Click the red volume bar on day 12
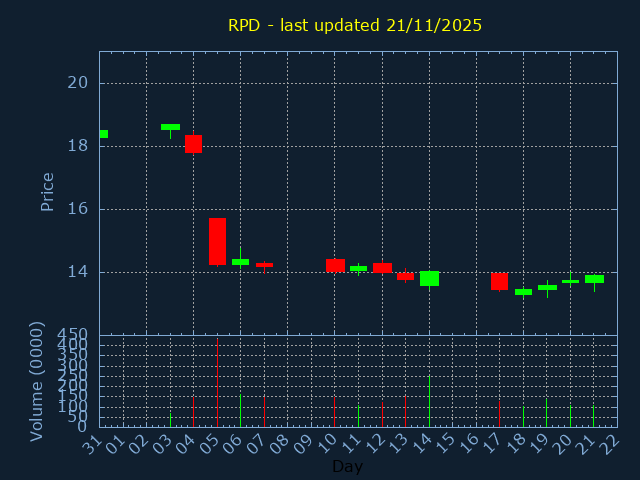 click(382, 414)
